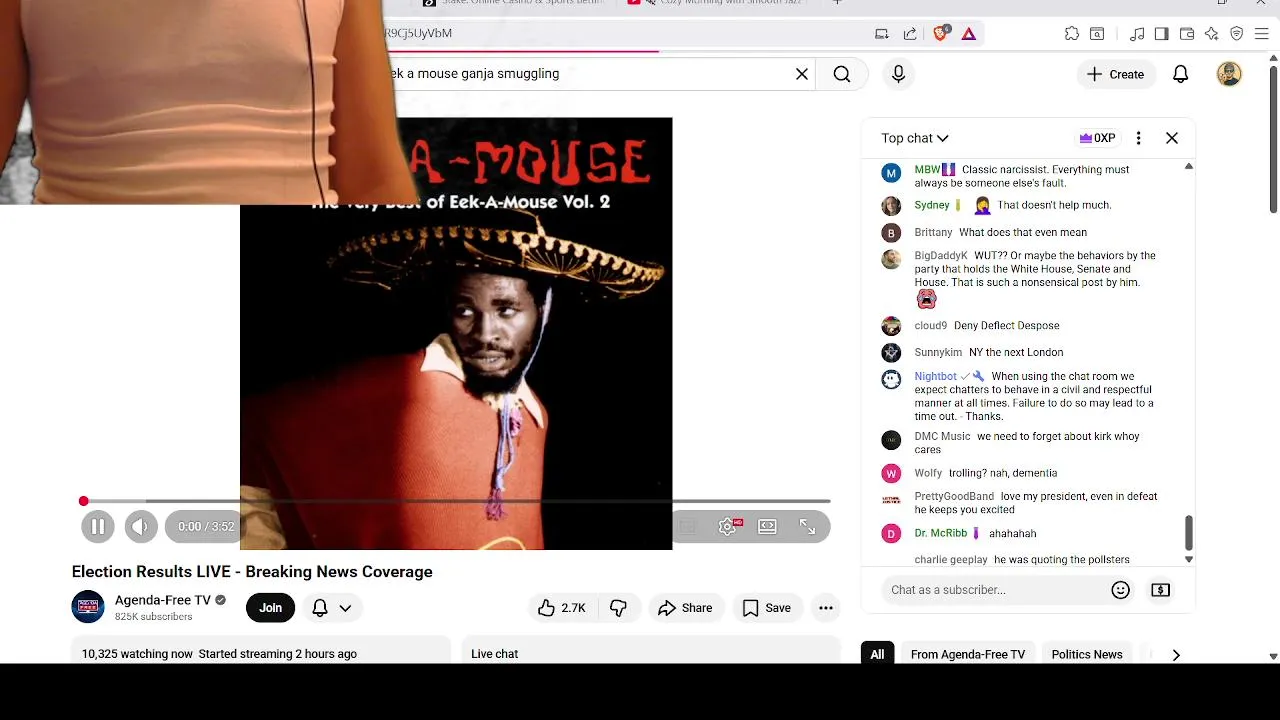Open the account avatar menu
Screen dimensions: 1280x720
[x=1229, y=74]
